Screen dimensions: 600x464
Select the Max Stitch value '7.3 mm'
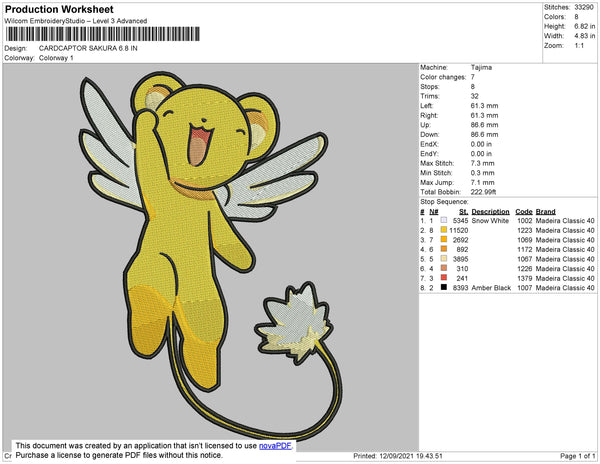tap(483, 163)
